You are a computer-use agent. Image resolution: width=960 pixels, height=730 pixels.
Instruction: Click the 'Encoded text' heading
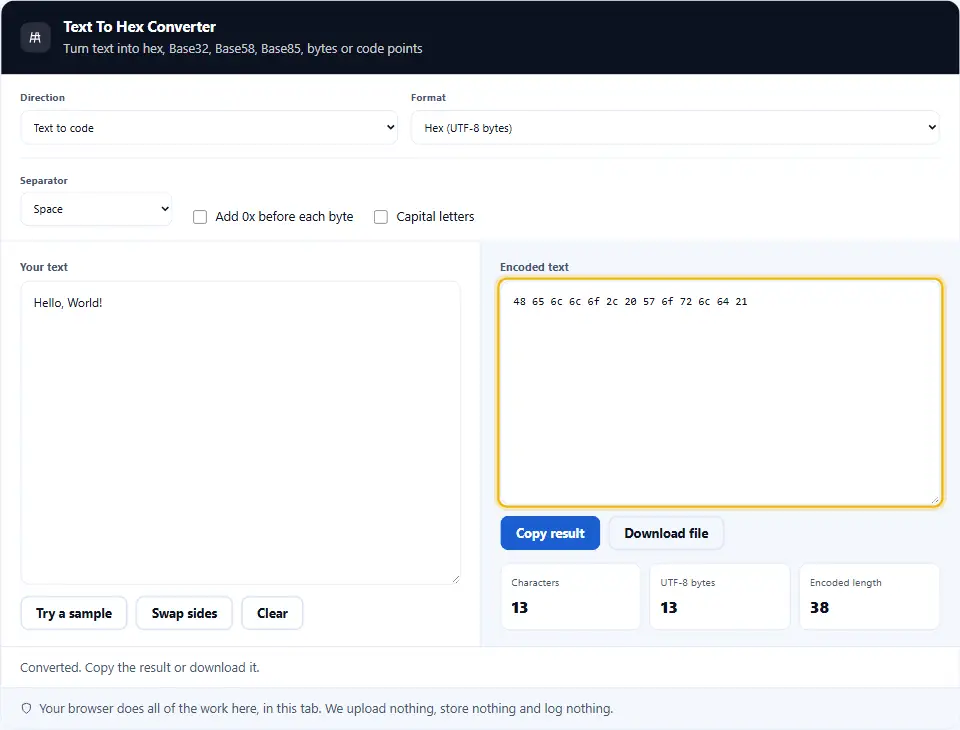tap(534, 267)
